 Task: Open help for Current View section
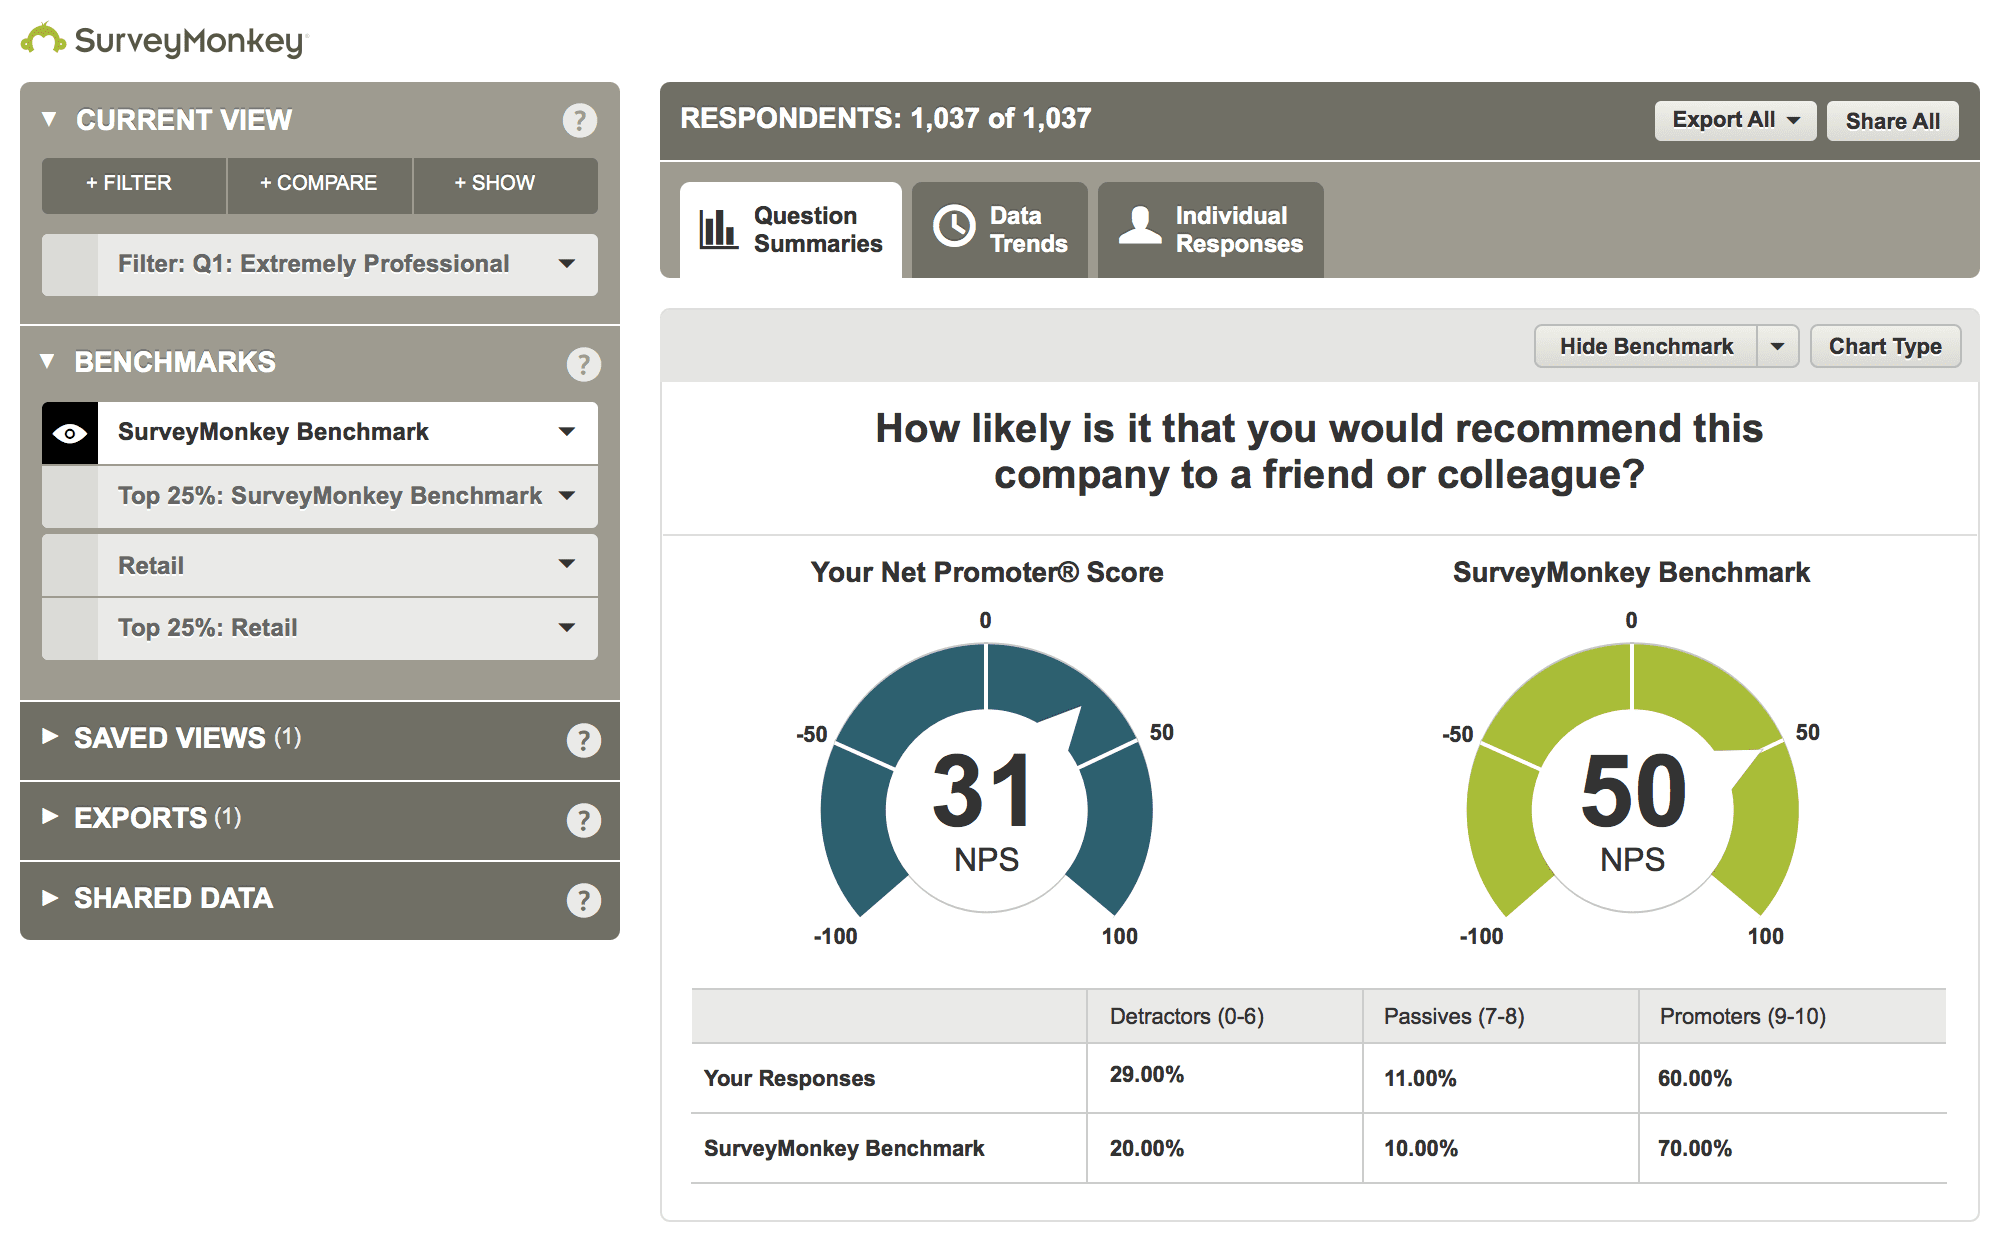(580, 120)
